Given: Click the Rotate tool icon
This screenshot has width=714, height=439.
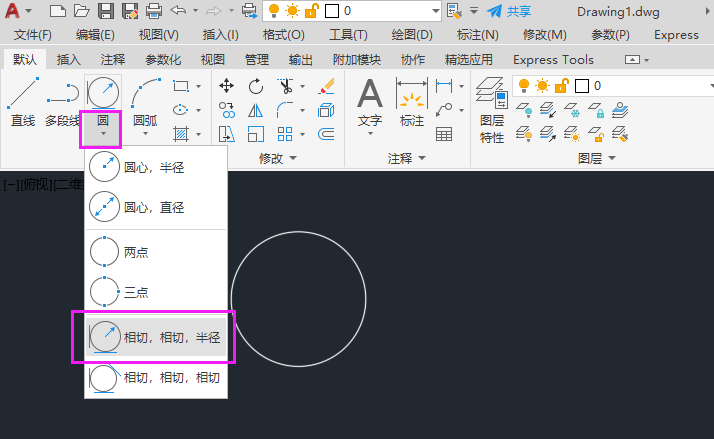Looking at the screenshot, I should (256, 86).
